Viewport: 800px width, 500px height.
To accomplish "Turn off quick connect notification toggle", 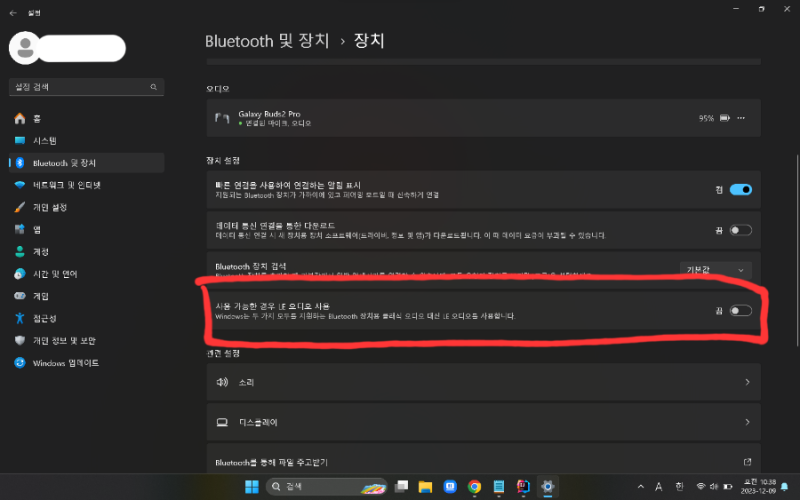I will tap(740, 190).
